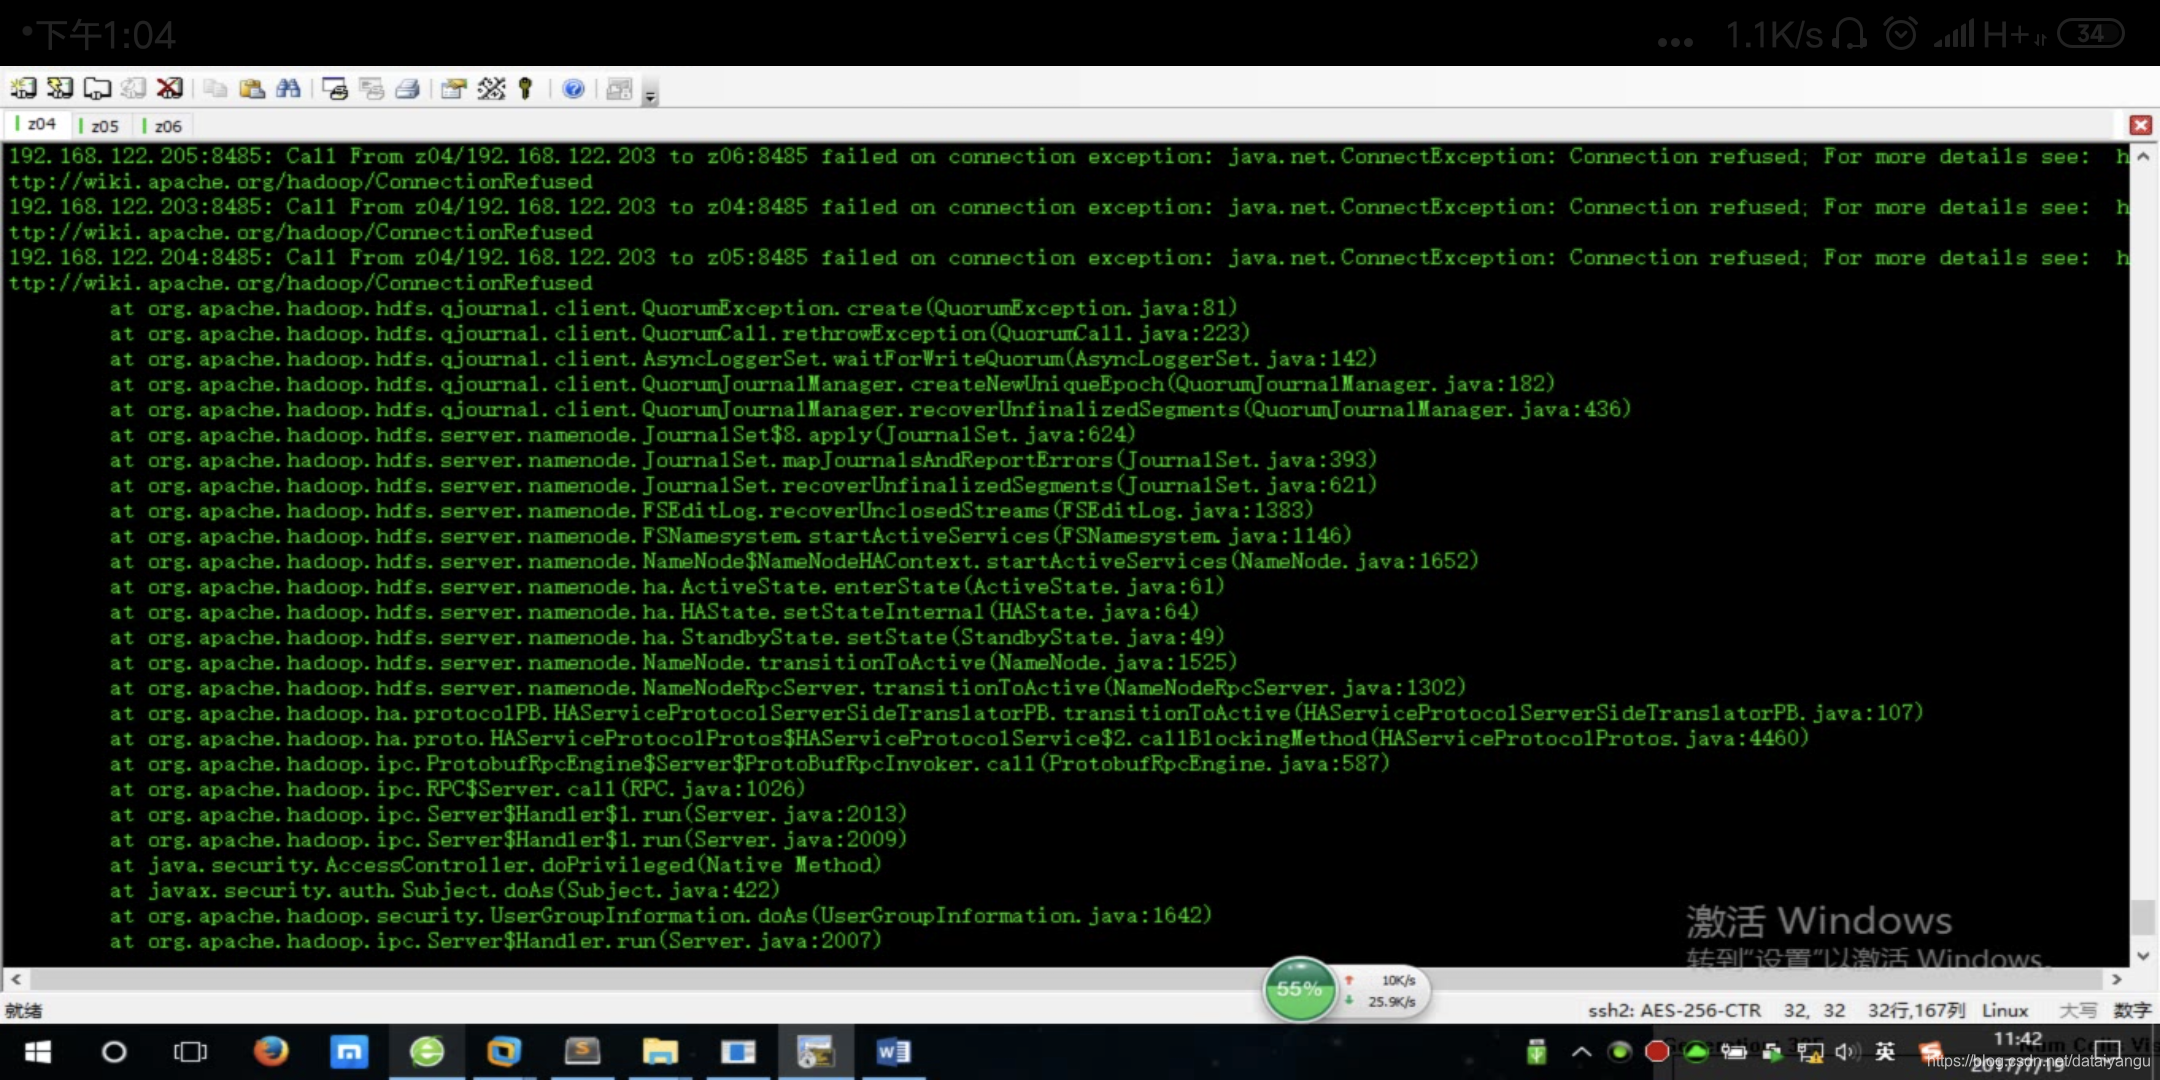Click the QuorumCall.rethrowException stack trace line
This screenshot has width=2160, height=1080.
click(x=680, y=333)
